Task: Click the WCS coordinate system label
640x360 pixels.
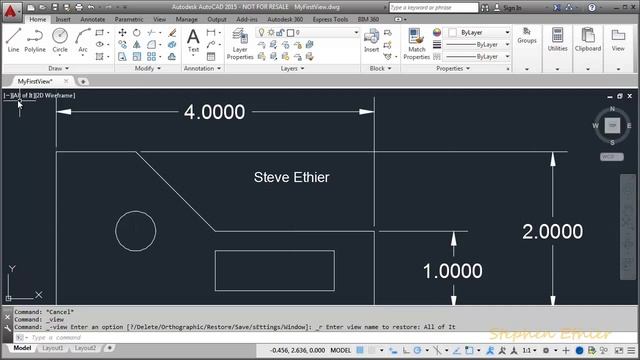Action: [x=611, y=157]
